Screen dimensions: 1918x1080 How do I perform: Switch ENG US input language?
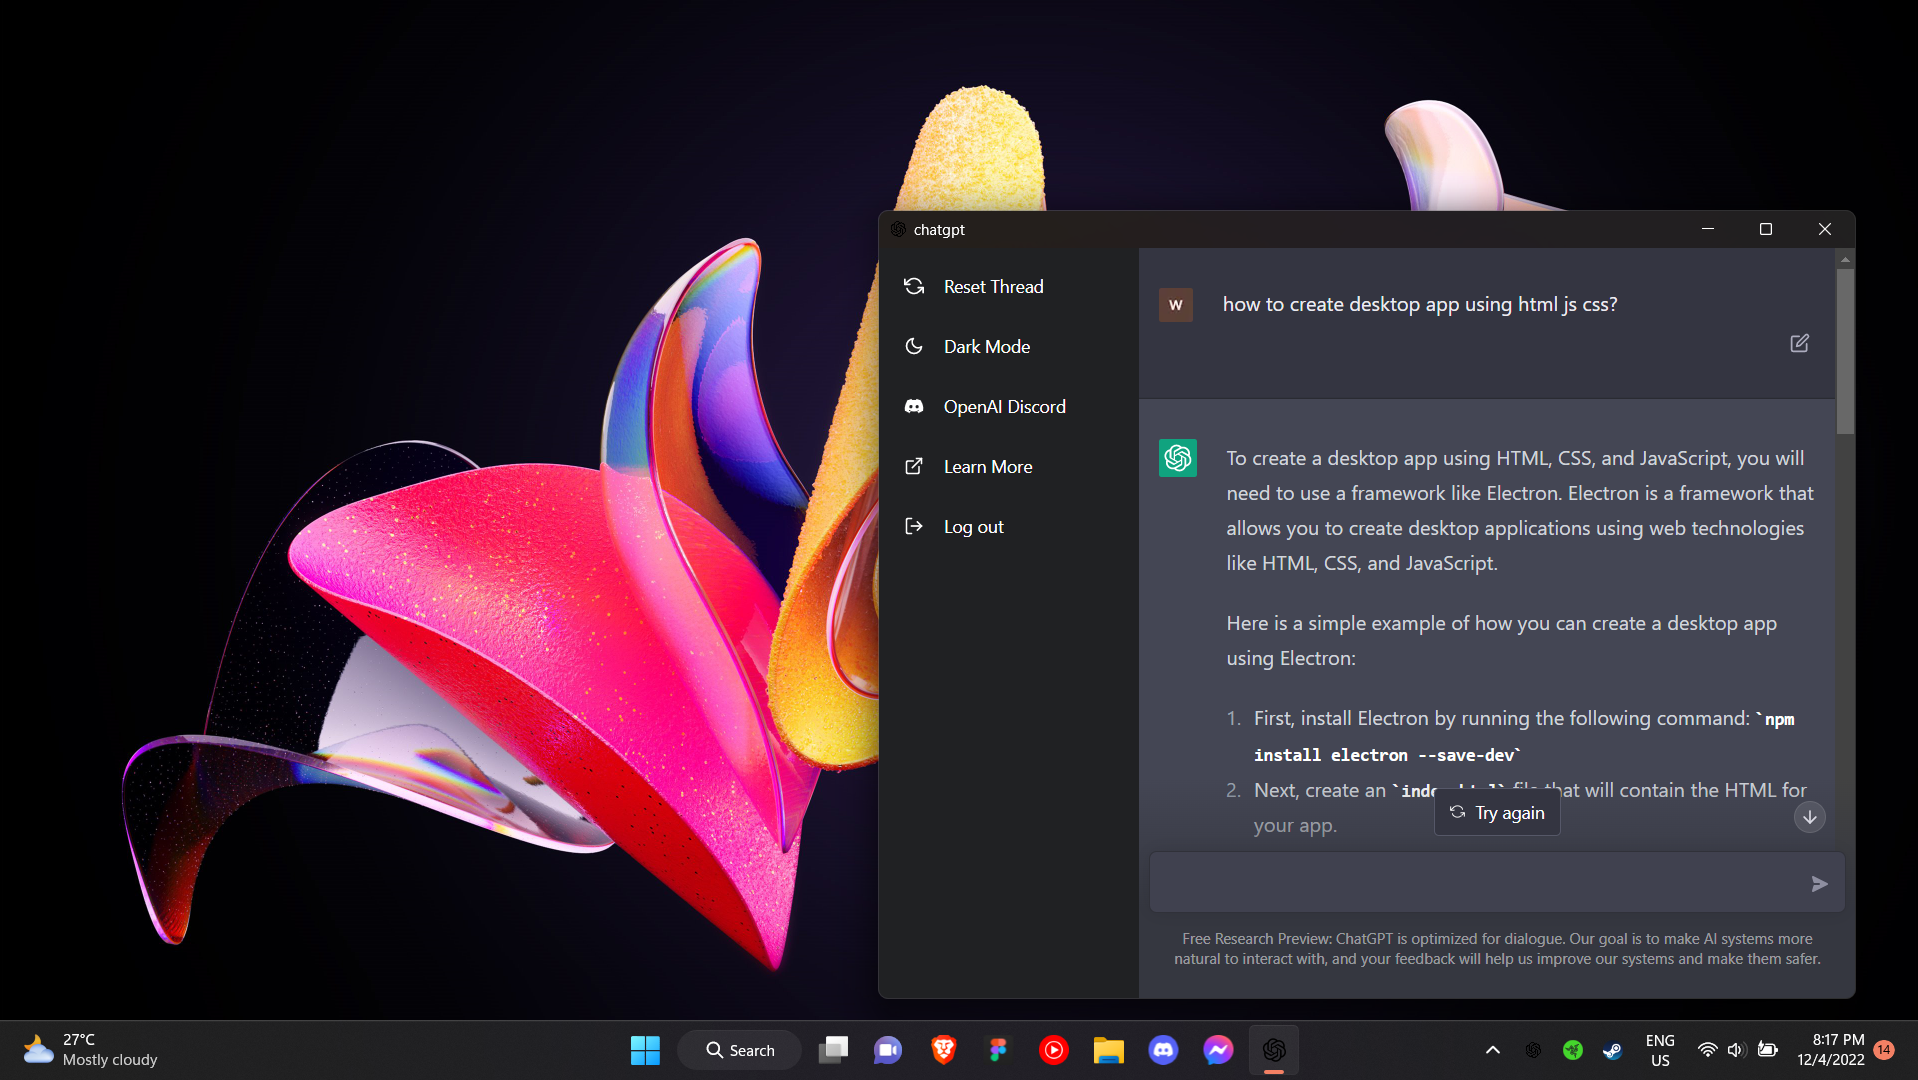(x=1660, y=1050)
